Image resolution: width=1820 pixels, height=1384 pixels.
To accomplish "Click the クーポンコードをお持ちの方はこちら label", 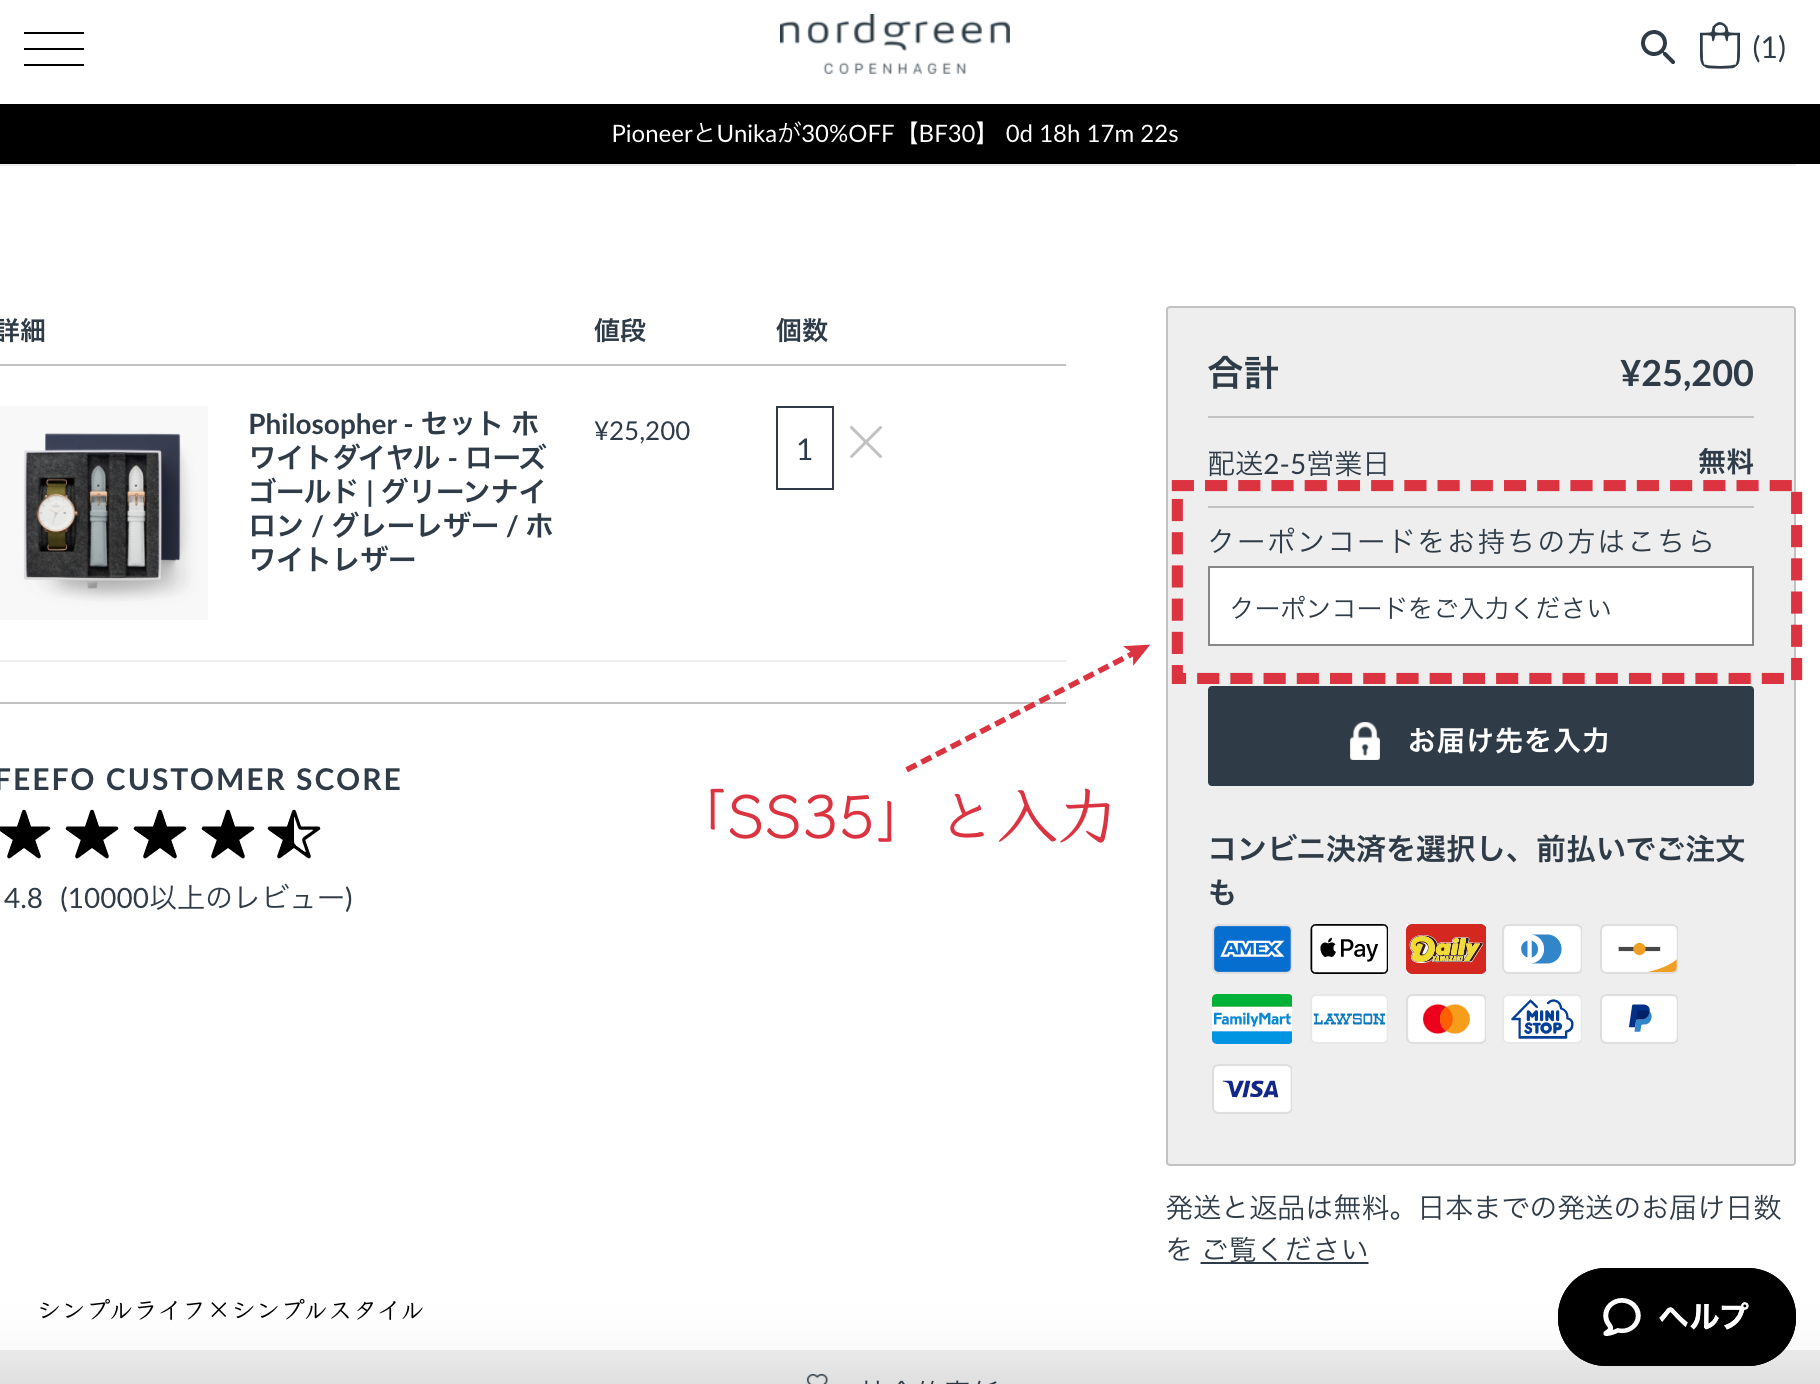I will [x=1460, y=541].
